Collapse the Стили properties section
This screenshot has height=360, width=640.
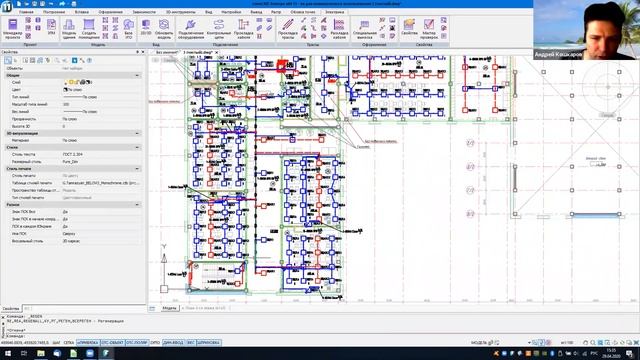pyautogui.click(x=137, y=147)
